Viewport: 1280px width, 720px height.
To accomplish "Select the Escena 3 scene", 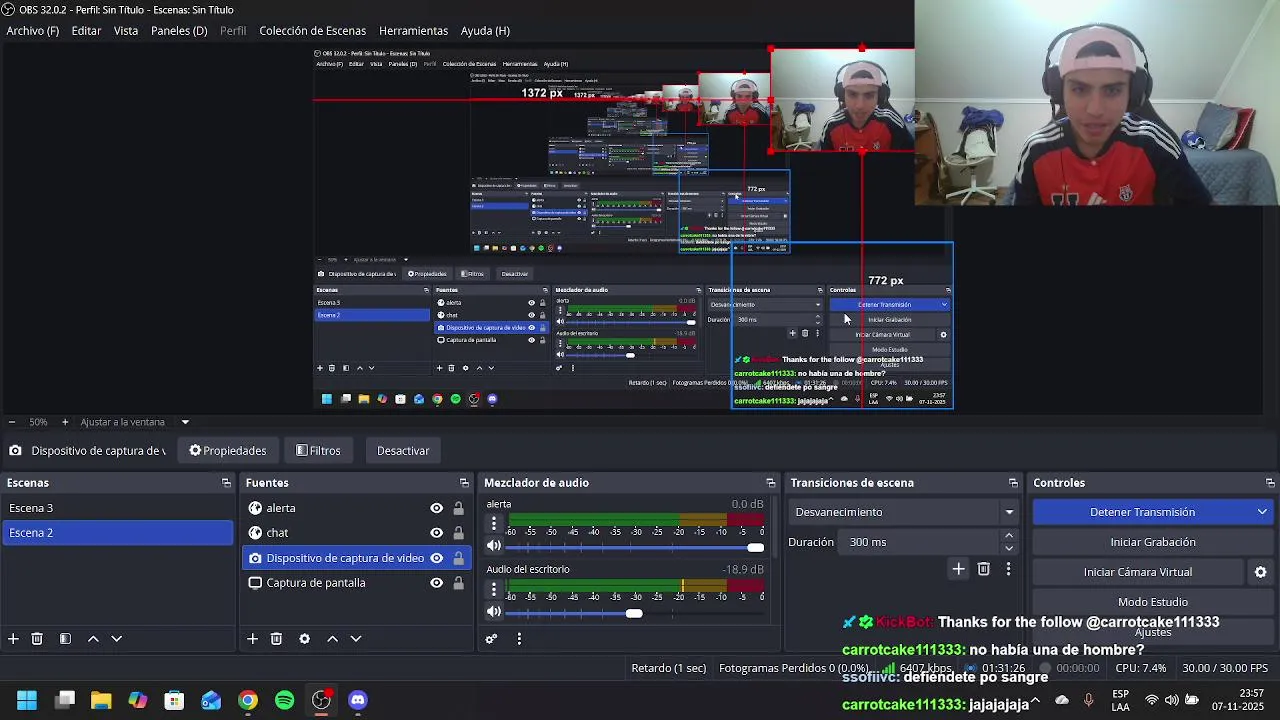I will click(x=118, y=508).
